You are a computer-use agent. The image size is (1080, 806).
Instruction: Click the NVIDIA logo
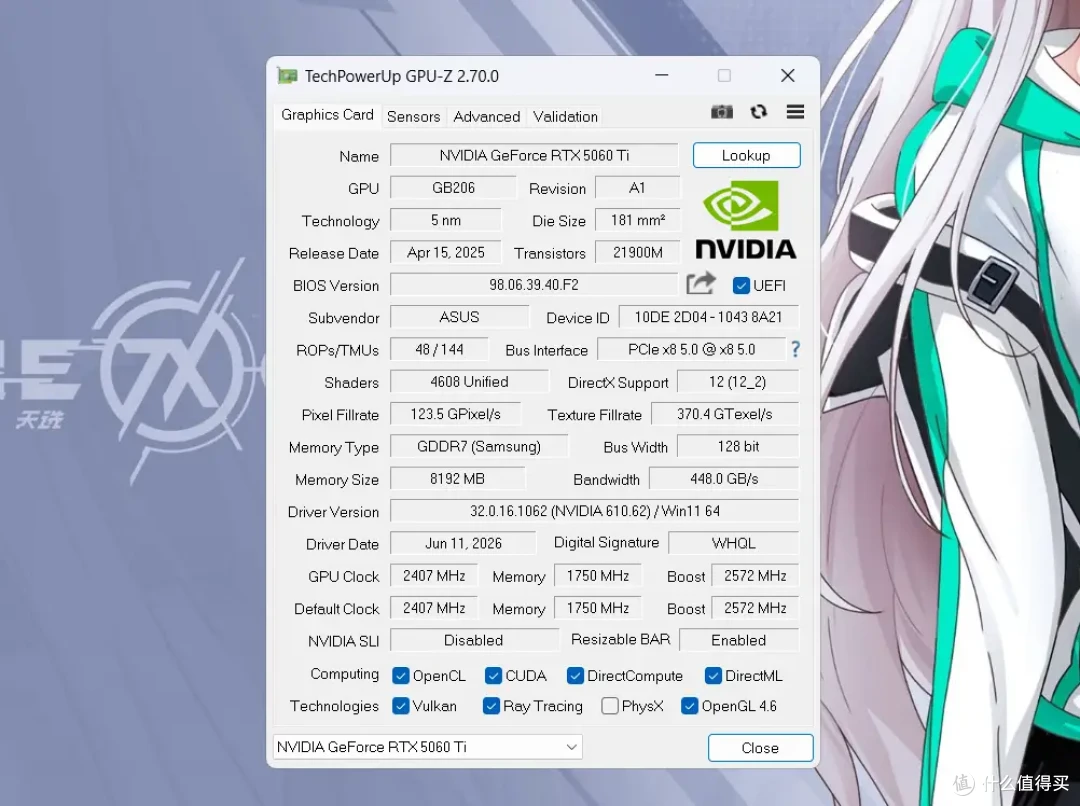pyautogui.click(x=745, y=220)
